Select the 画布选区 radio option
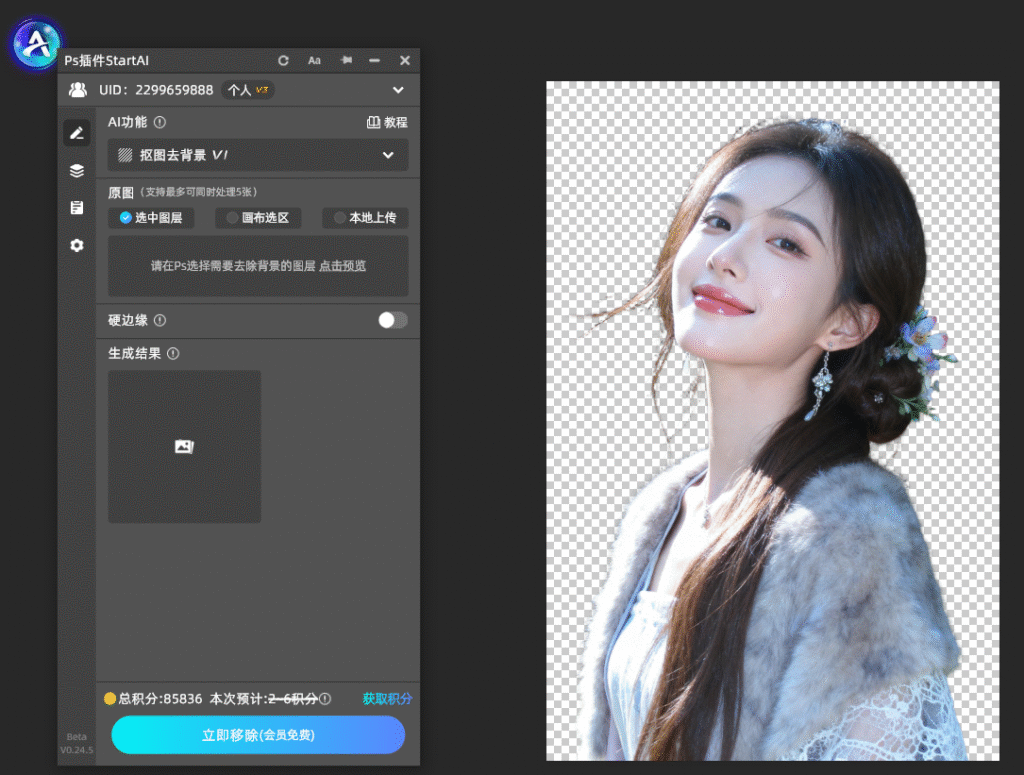1024x775 pixels. tap(258, 218)
